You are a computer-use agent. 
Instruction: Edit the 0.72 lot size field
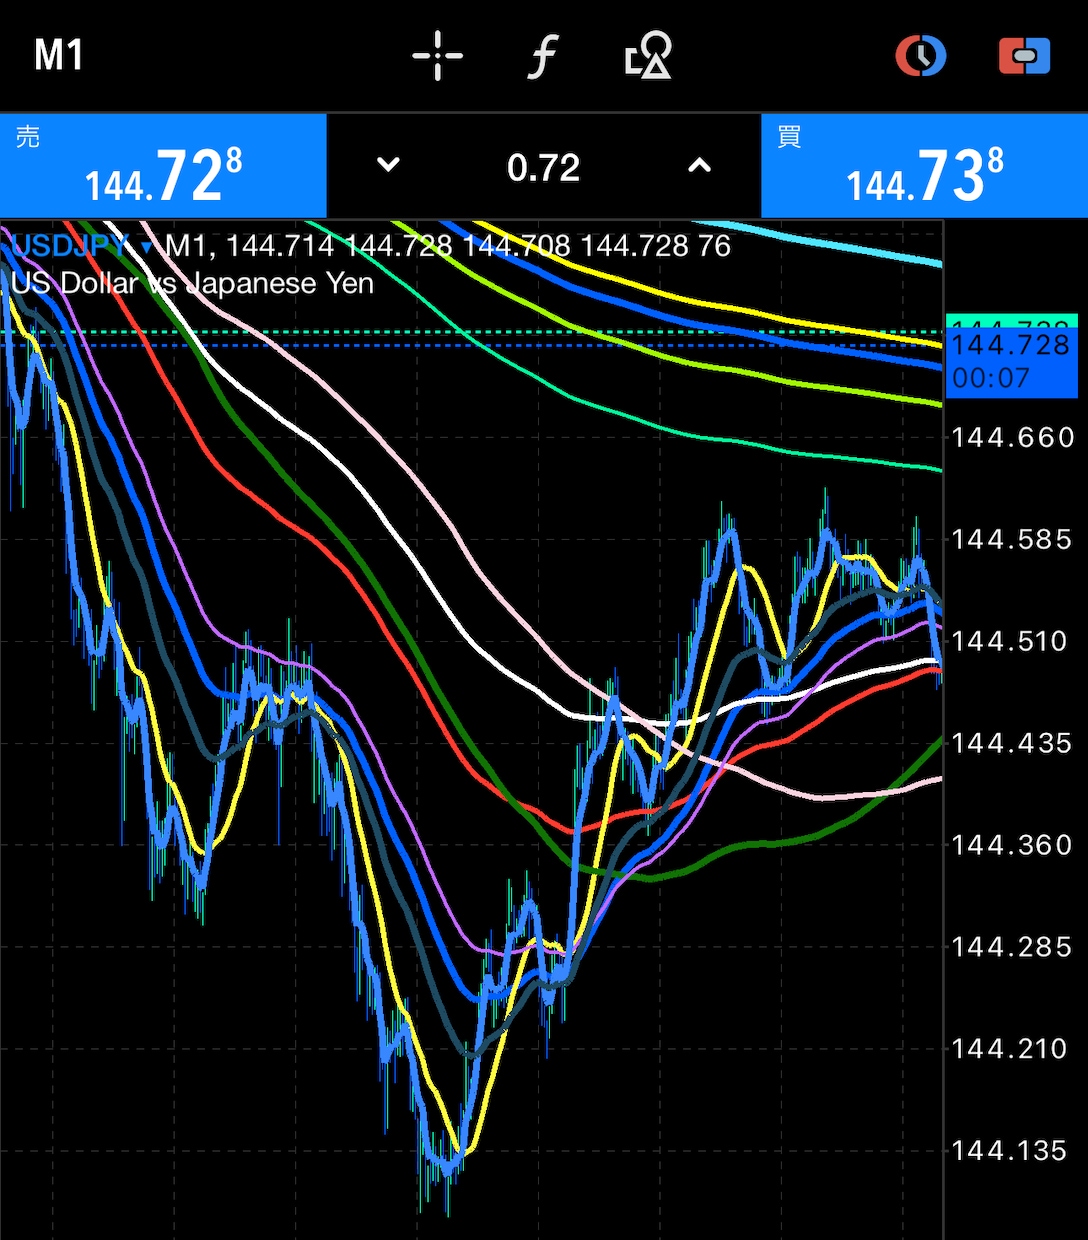click(x=543, y=167)
